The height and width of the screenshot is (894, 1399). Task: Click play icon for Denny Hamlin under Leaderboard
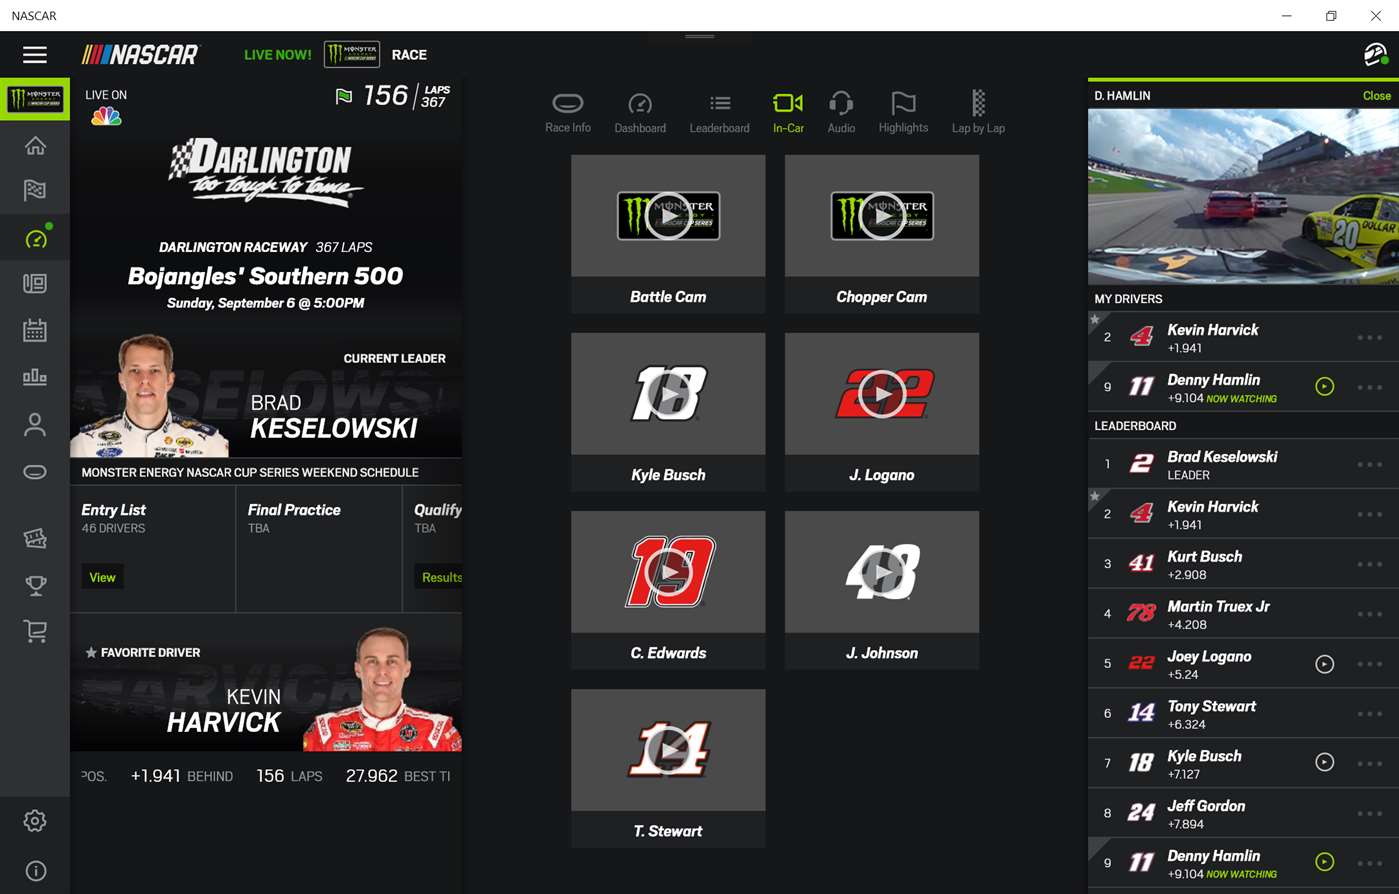1325,862
